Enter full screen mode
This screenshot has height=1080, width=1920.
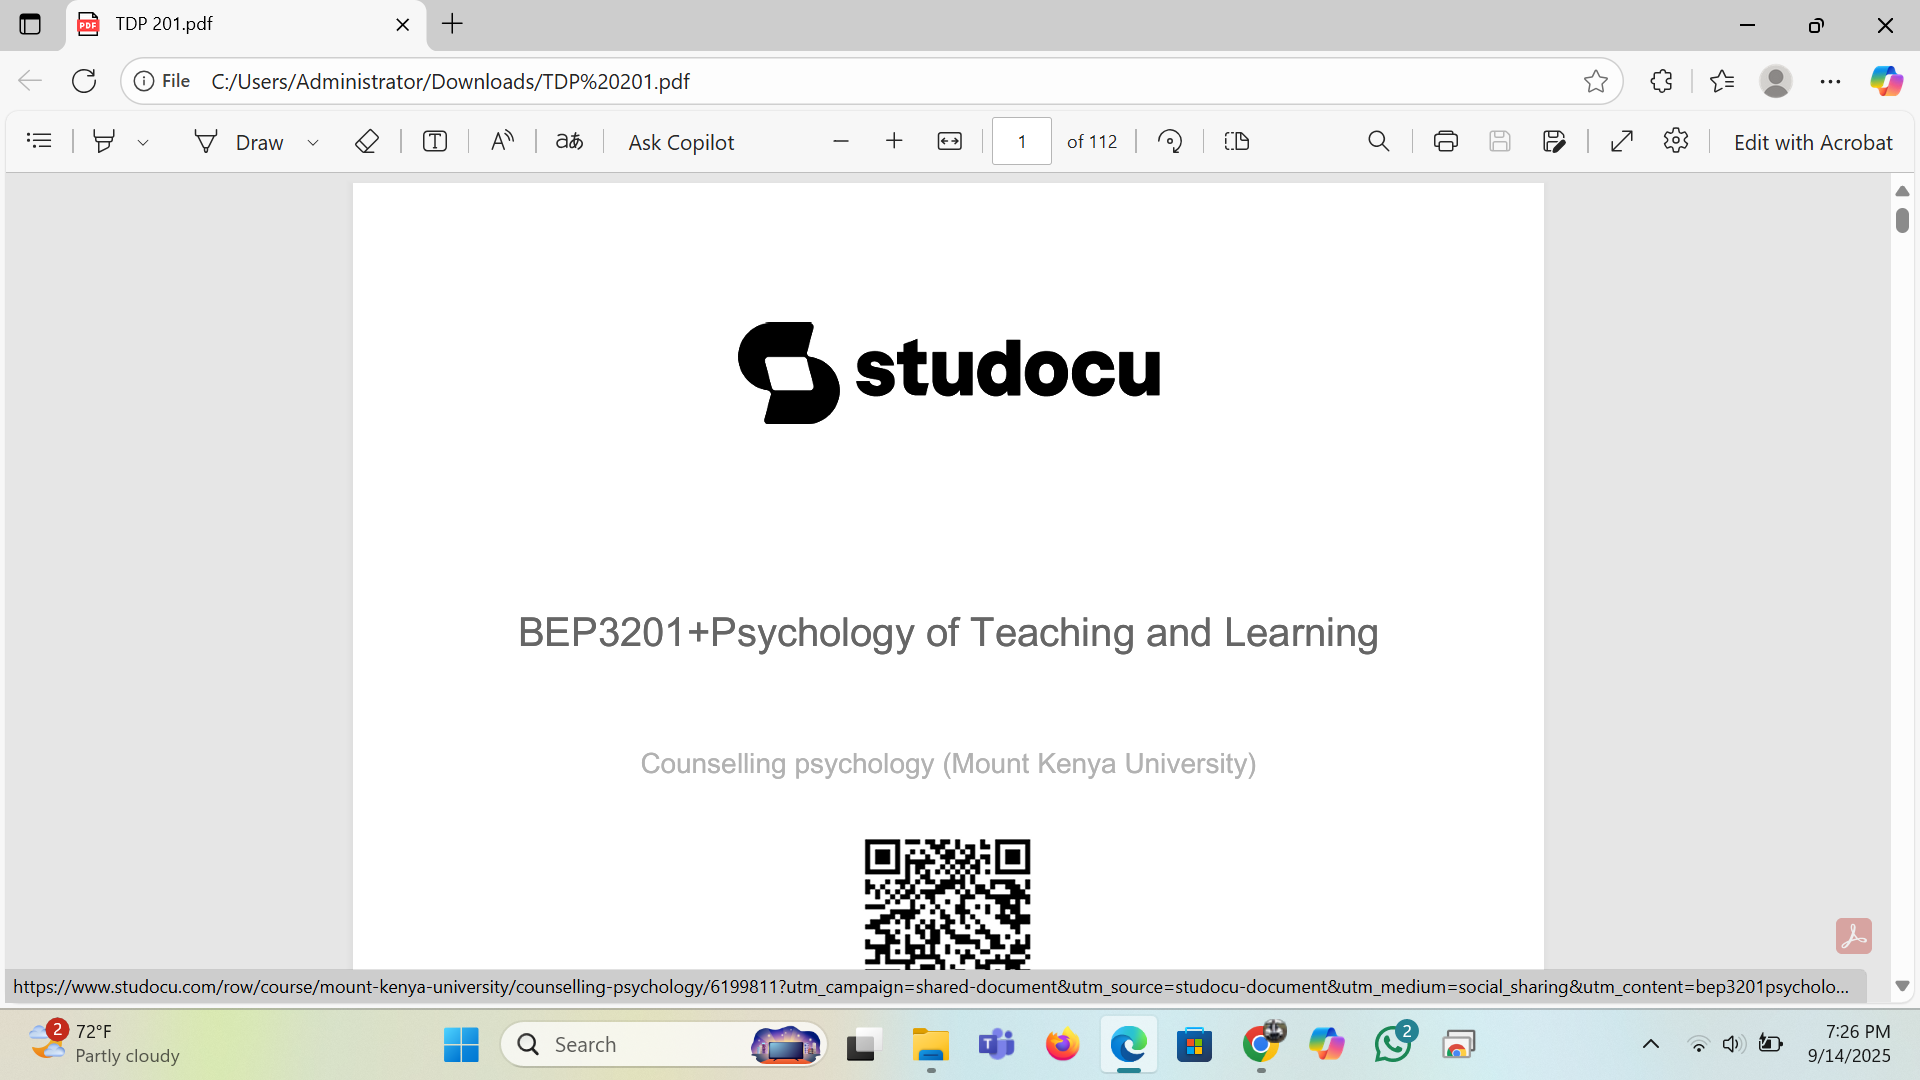1622,141
